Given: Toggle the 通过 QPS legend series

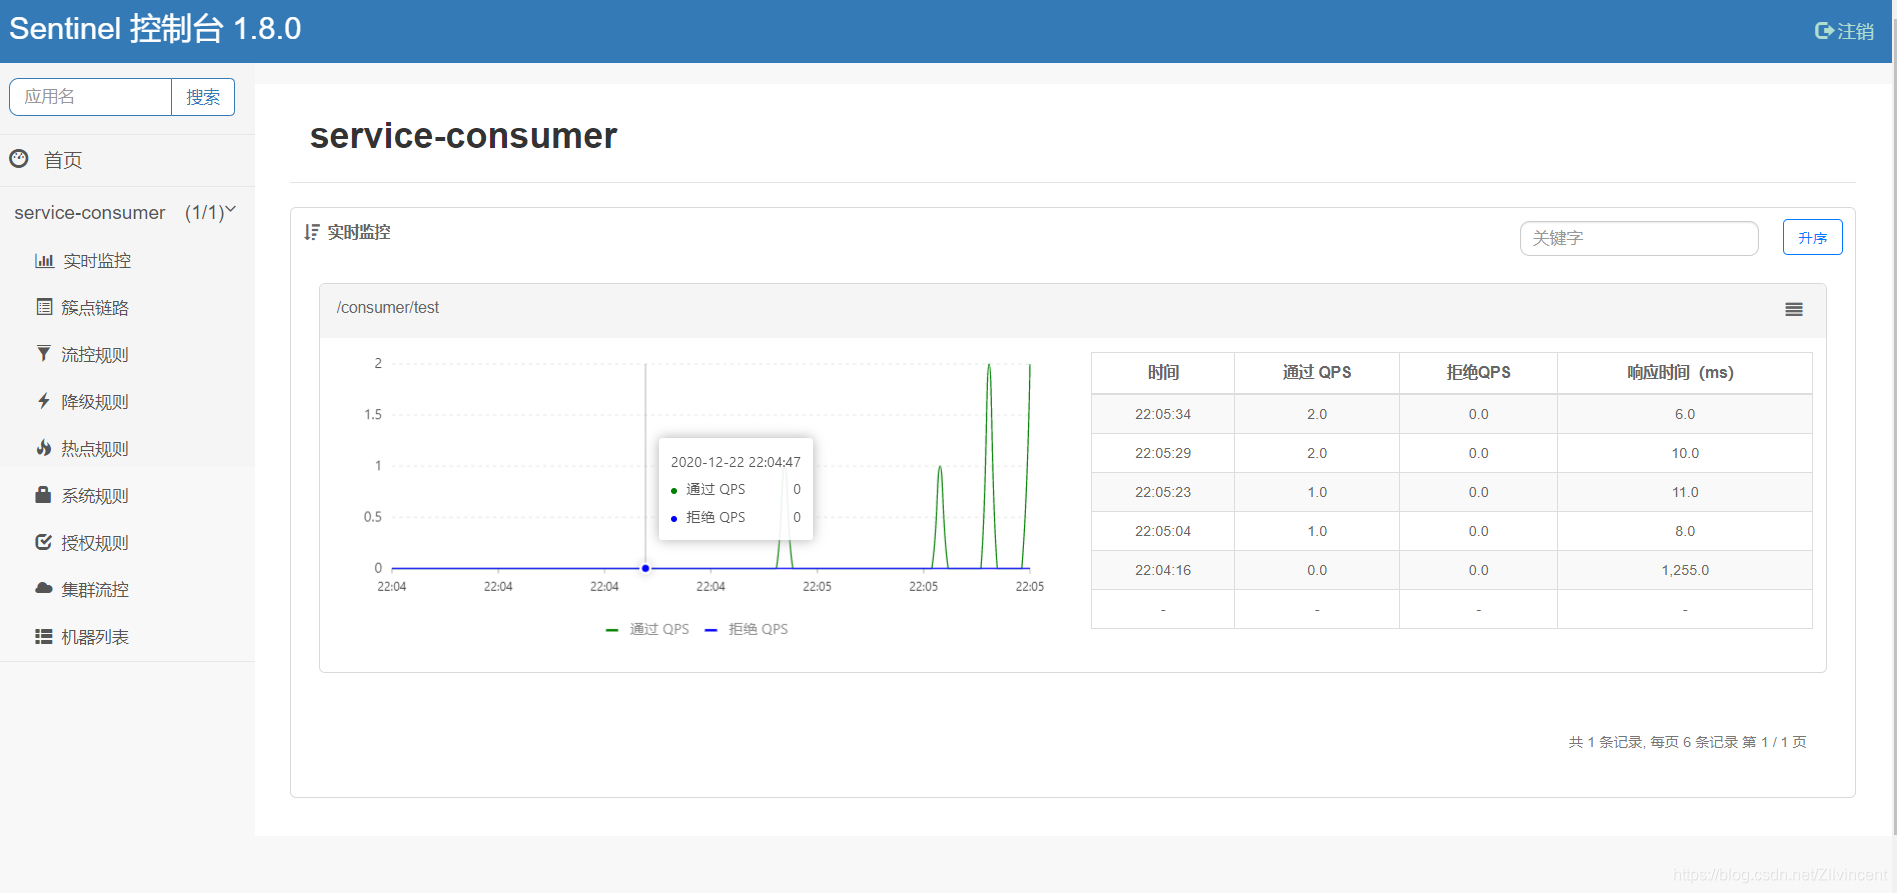Looking at the screenshot, I should 648,629.
